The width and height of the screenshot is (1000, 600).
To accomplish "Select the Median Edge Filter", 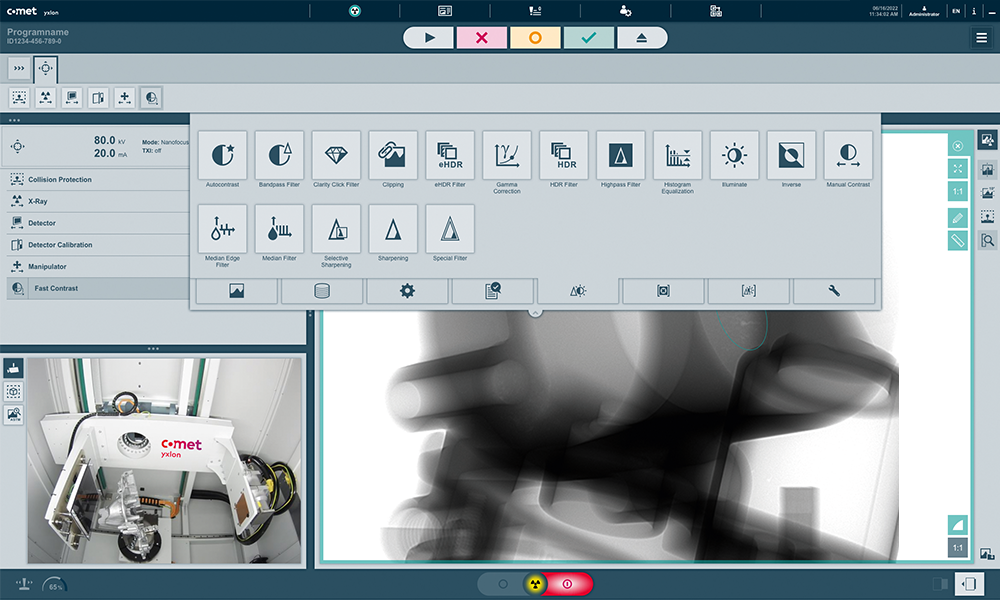I will 222,229.
